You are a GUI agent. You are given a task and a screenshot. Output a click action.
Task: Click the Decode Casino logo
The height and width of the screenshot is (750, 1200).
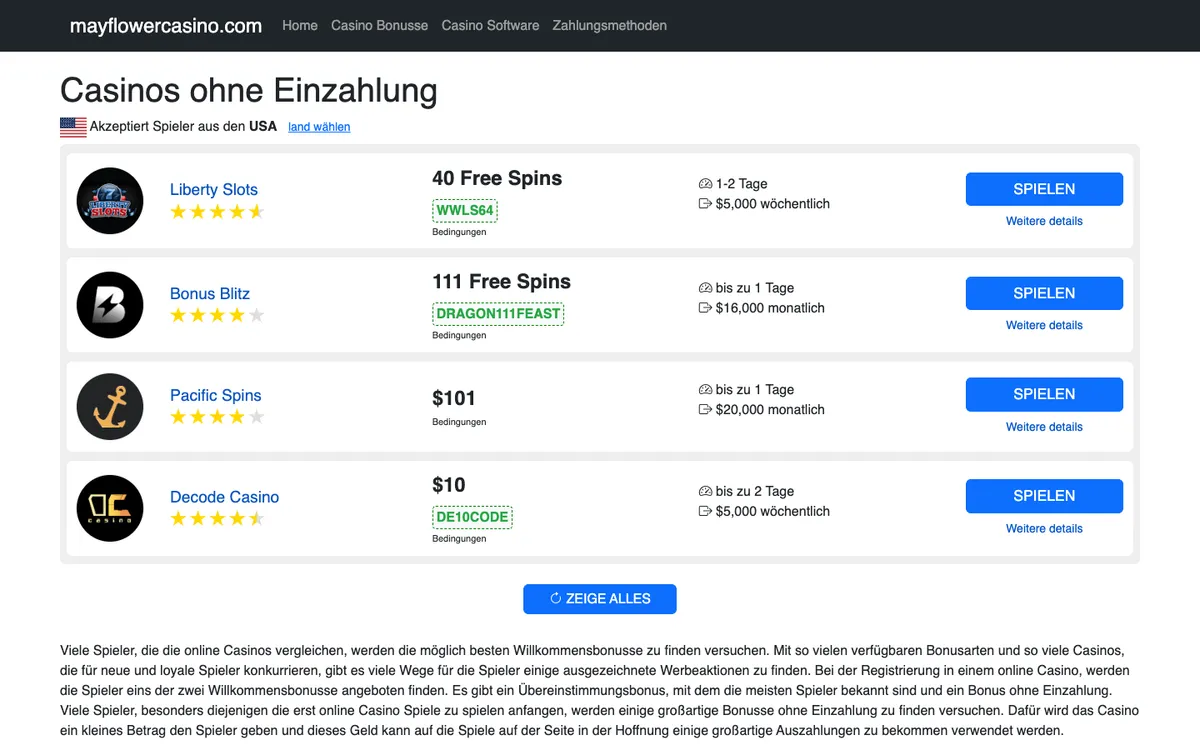(110, 508)
